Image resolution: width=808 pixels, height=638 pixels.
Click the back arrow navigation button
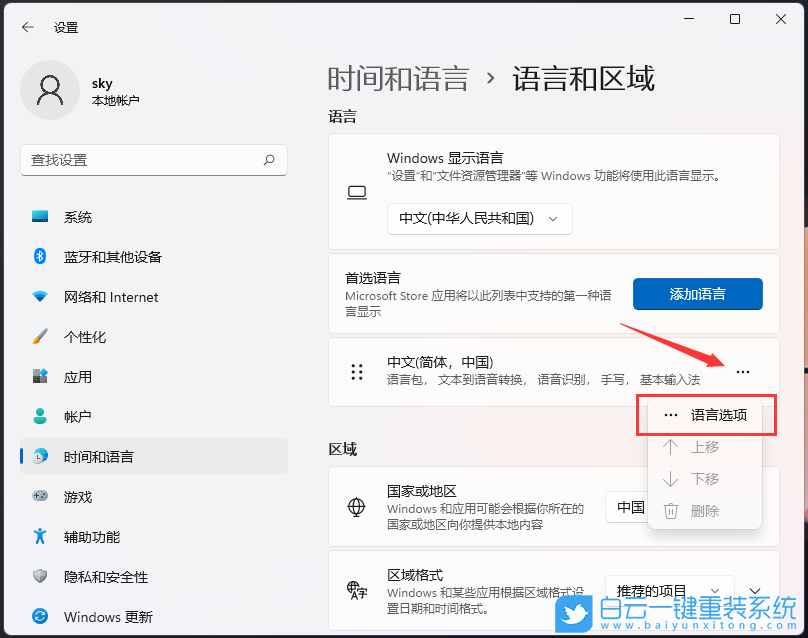(x=27, y=27)
